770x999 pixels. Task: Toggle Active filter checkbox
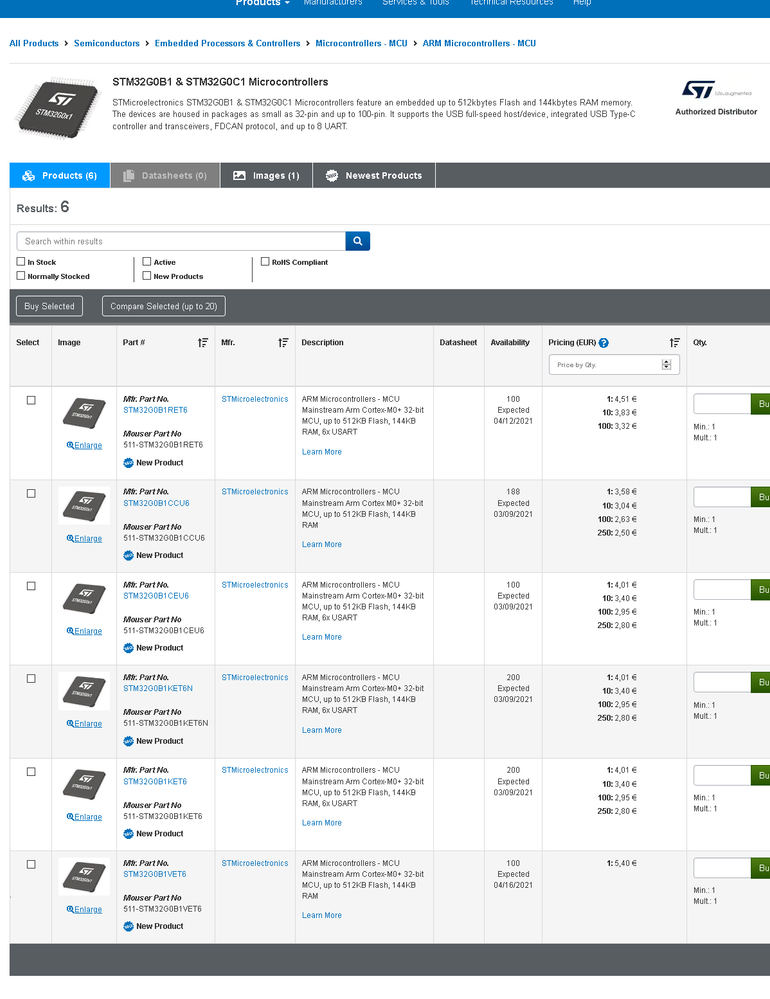tap(147, 261)
